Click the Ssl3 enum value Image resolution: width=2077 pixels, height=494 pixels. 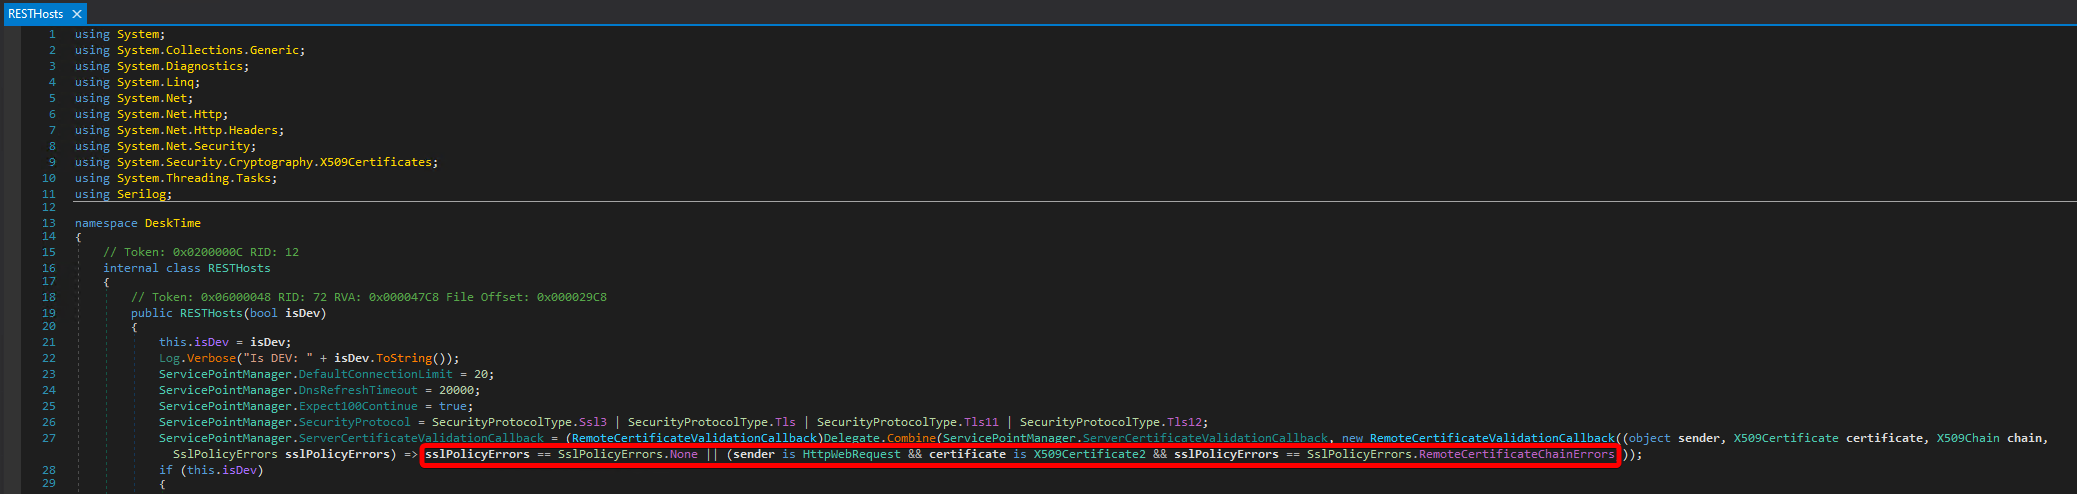(592, 422)
